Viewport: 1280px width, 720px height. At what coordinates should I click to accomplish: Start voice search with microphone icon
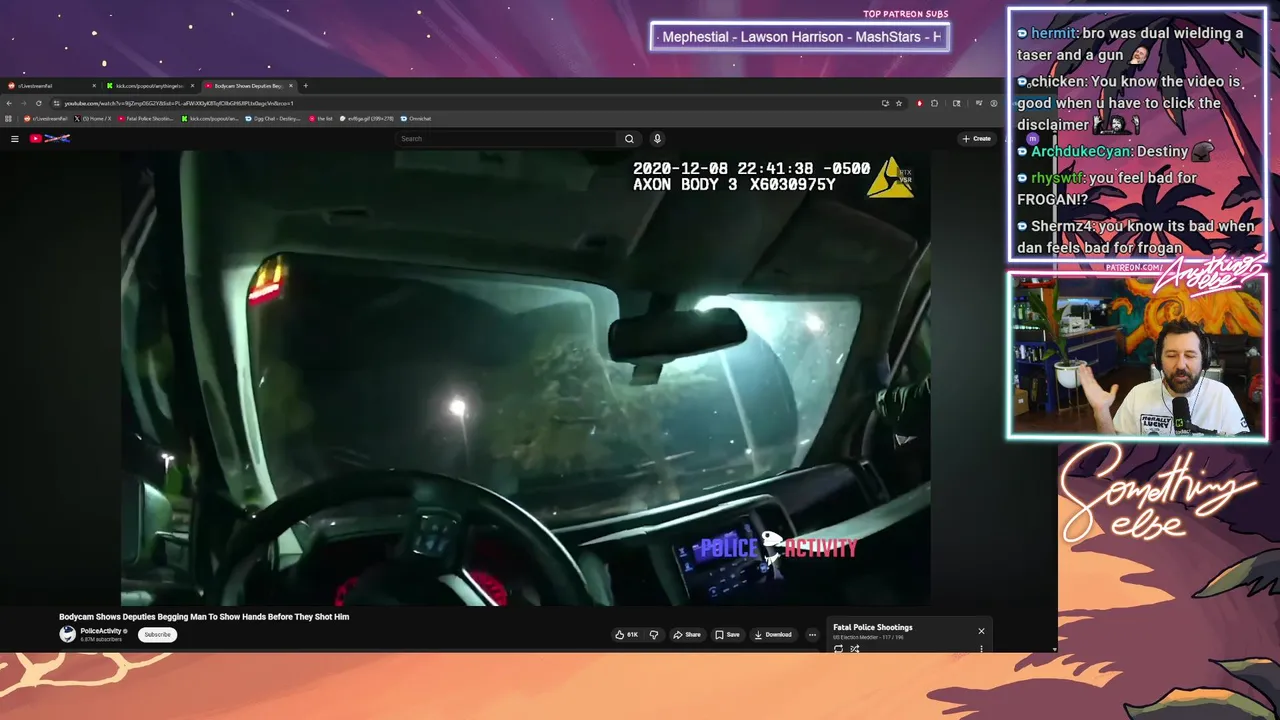pyautogui.click(x=657, y=139)
